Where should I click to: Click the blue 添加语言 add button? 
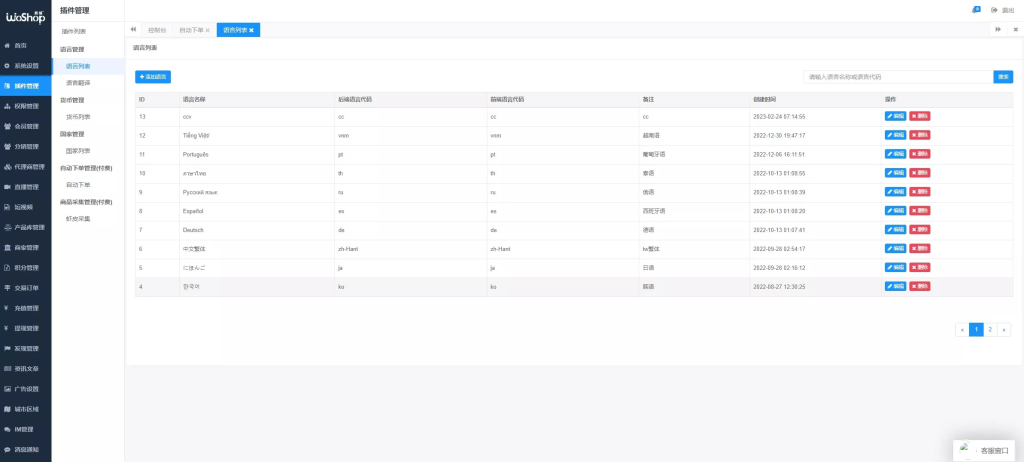pyautogui.click(x=153, y=77)
